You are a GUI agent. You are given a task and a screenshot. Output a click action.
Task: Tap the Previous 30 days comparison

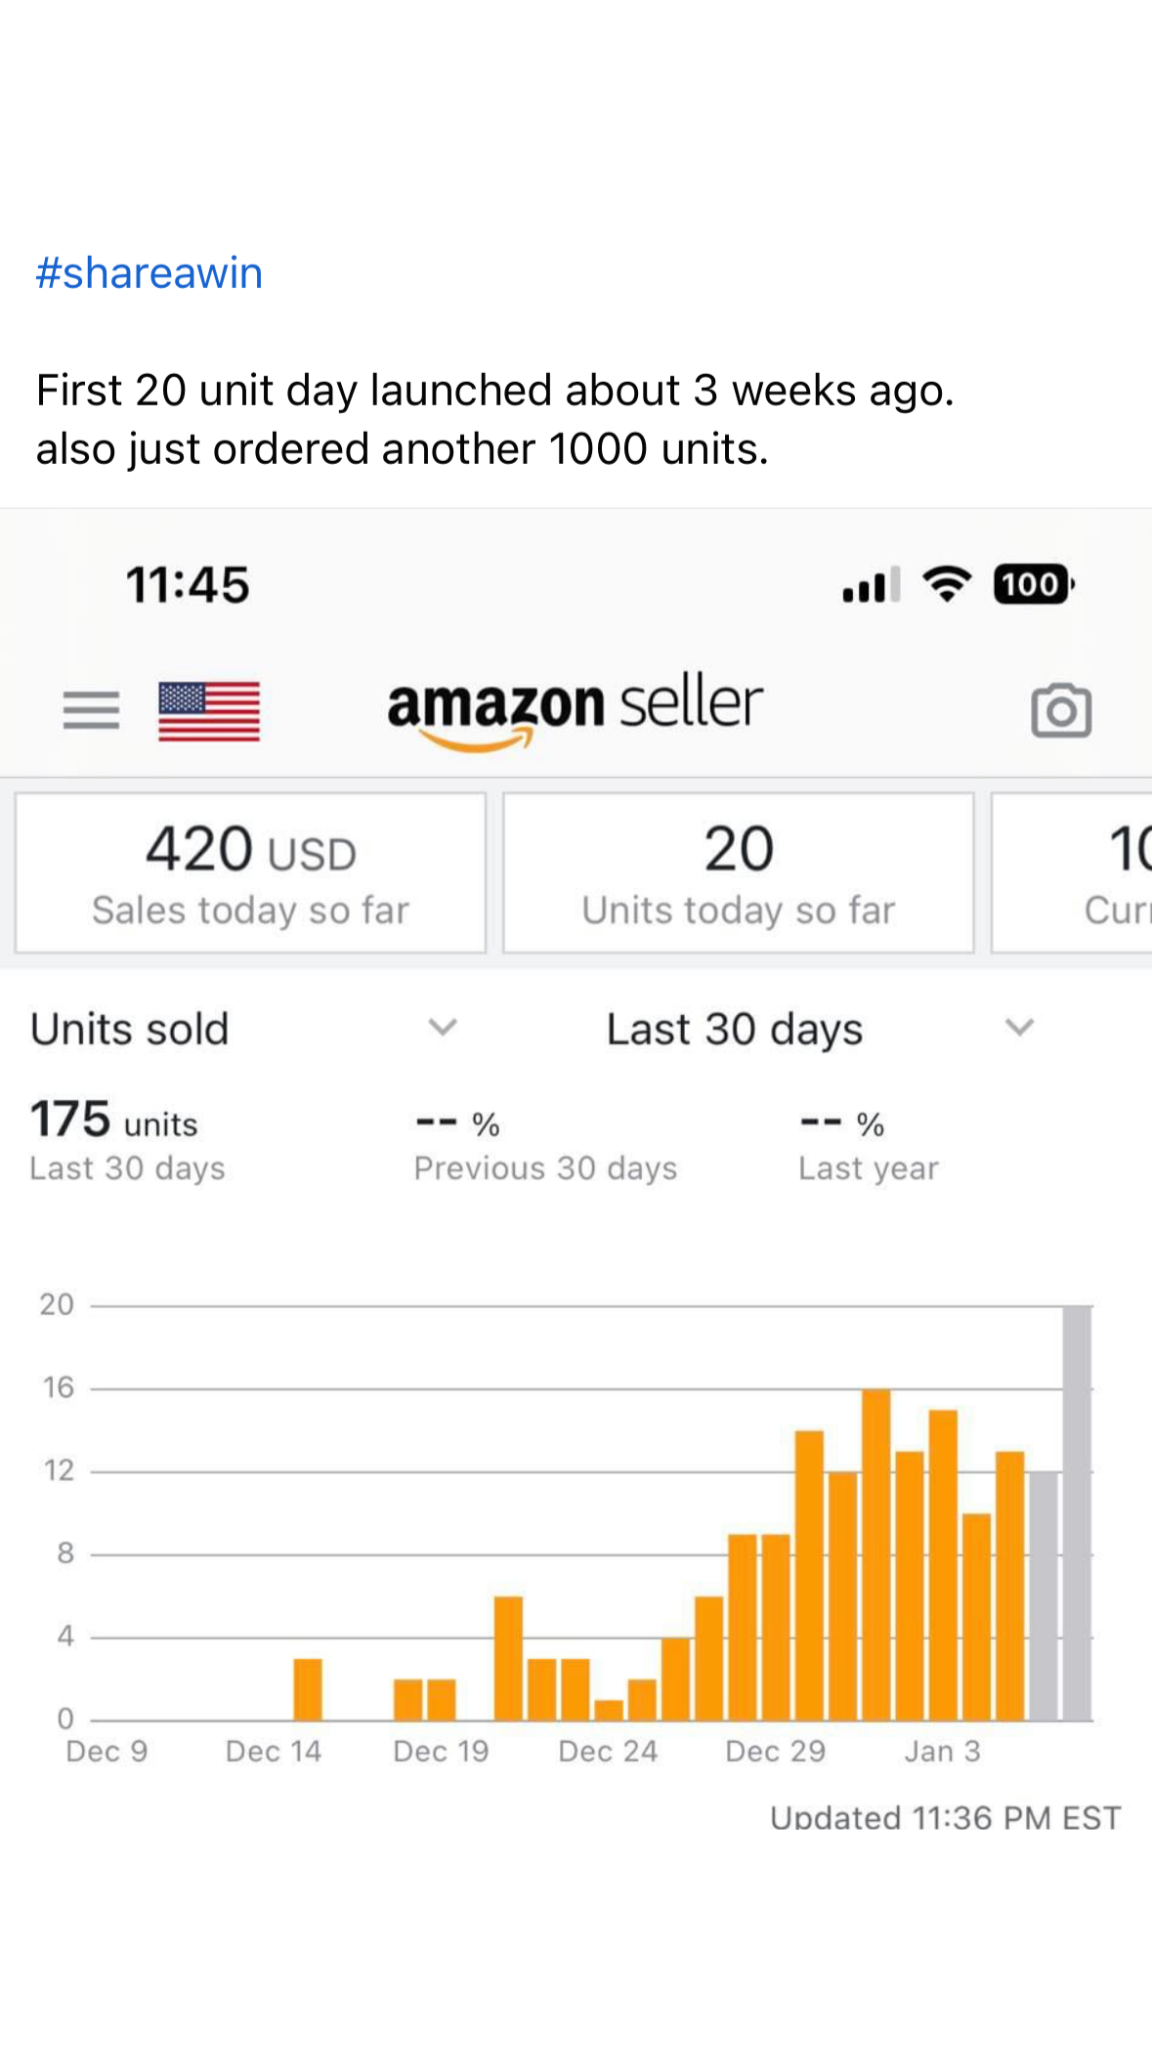[546, 1144]
